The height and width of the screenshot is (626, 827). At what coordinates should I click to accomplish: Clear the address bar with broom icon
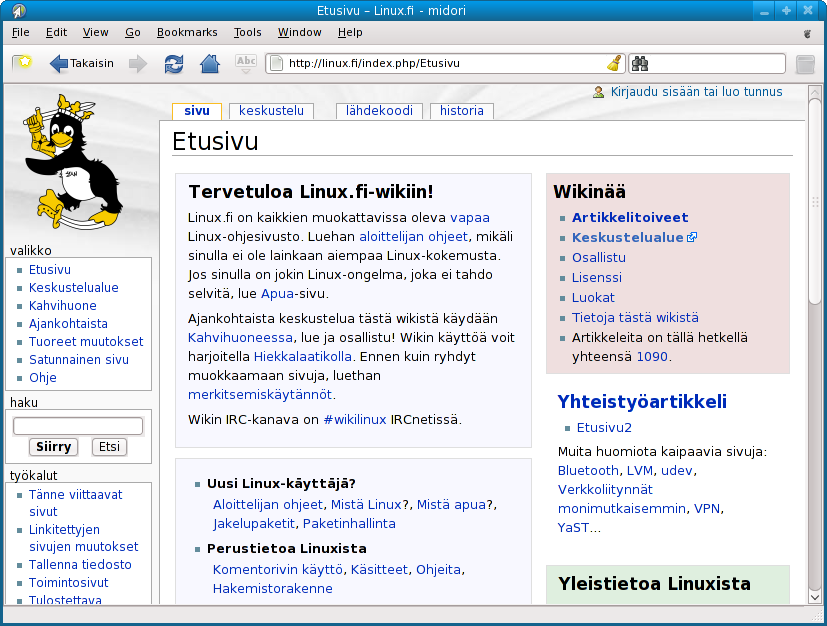tap(613, 64)
